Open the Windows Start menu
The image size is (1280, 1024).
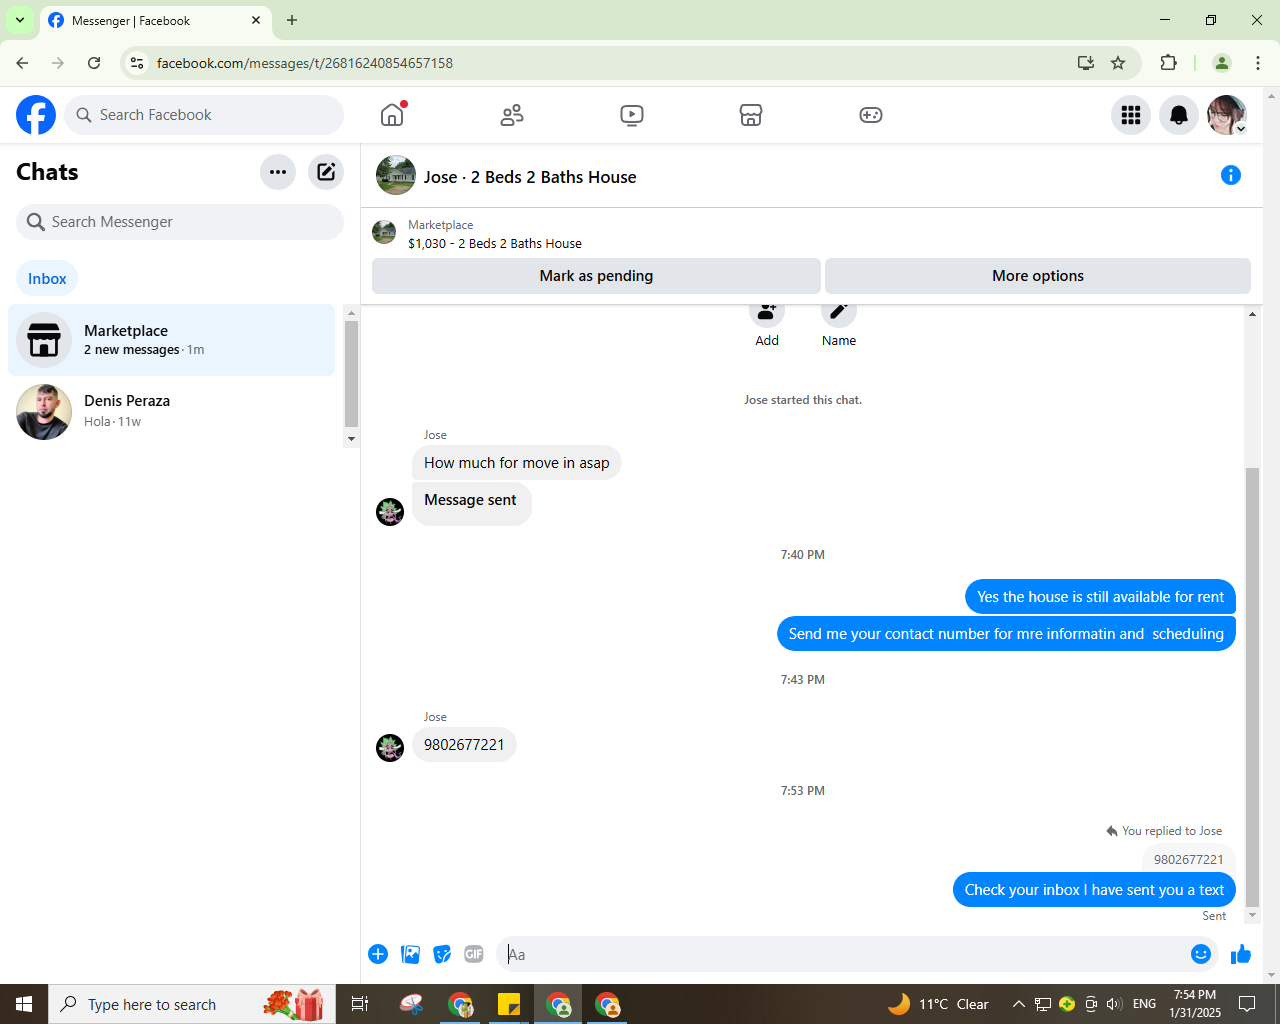point(24,1004)
